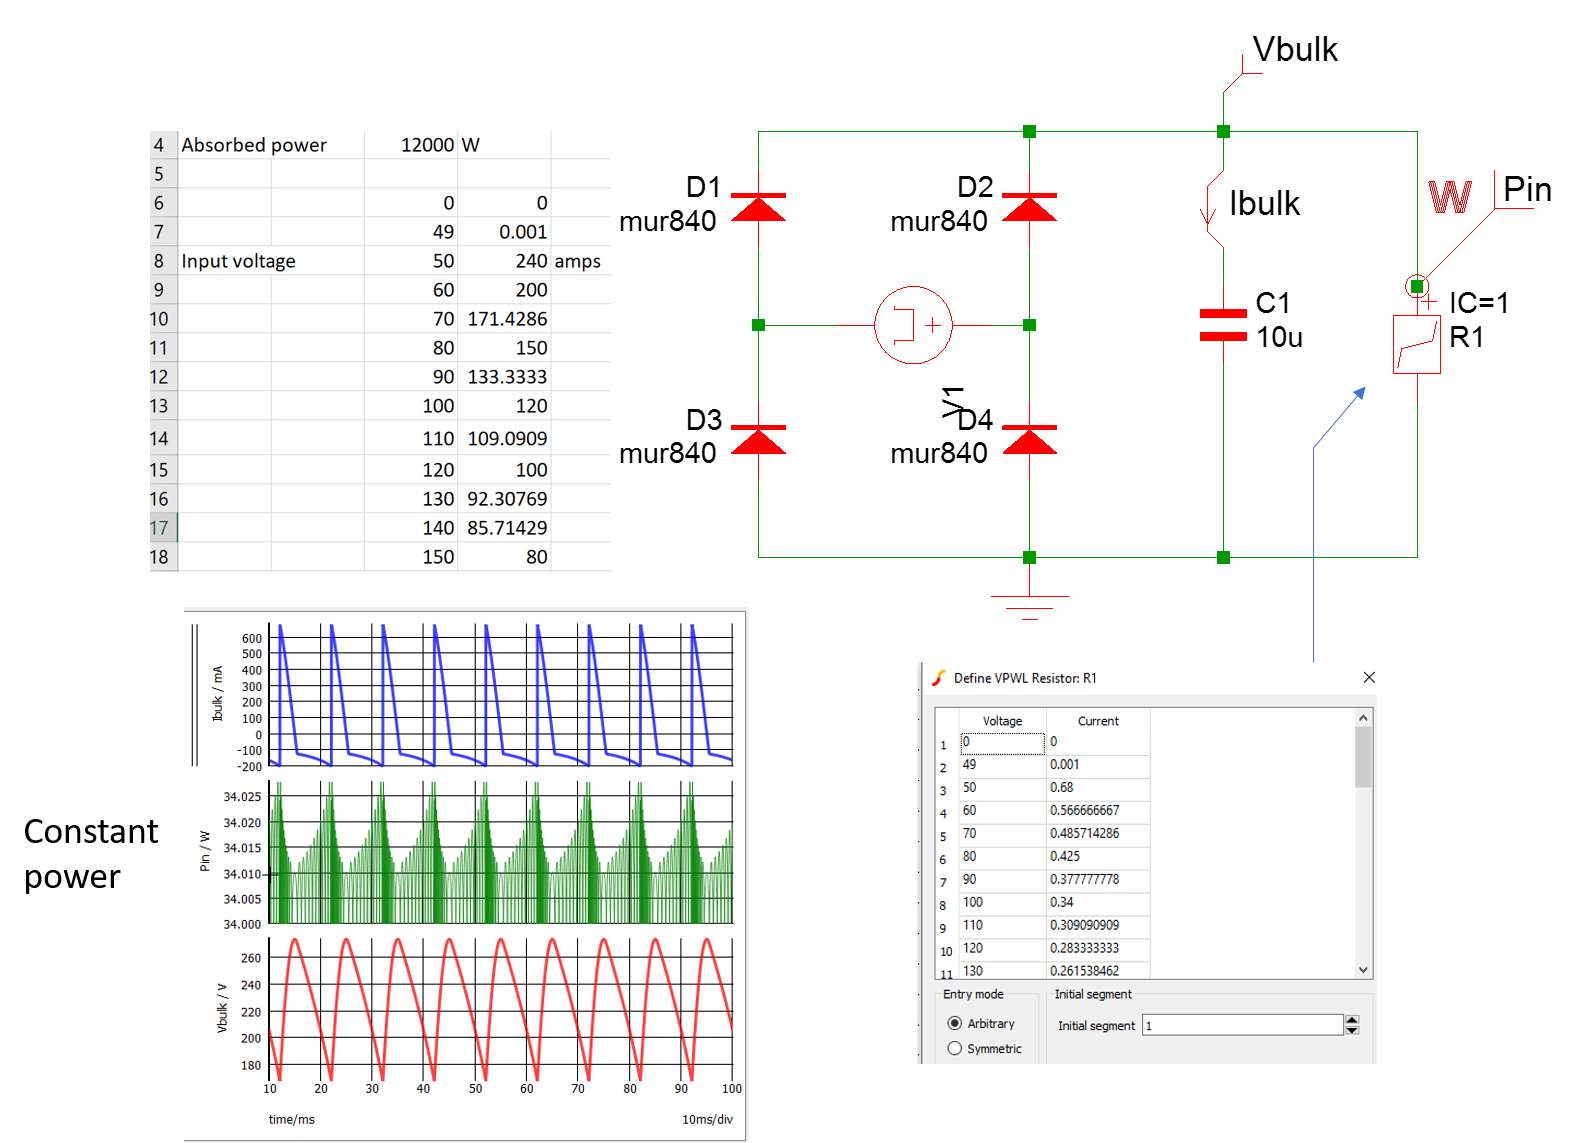Click the green Pin waveform plot
This screenshot has height=1143, width=1593.
pos(501,853)
